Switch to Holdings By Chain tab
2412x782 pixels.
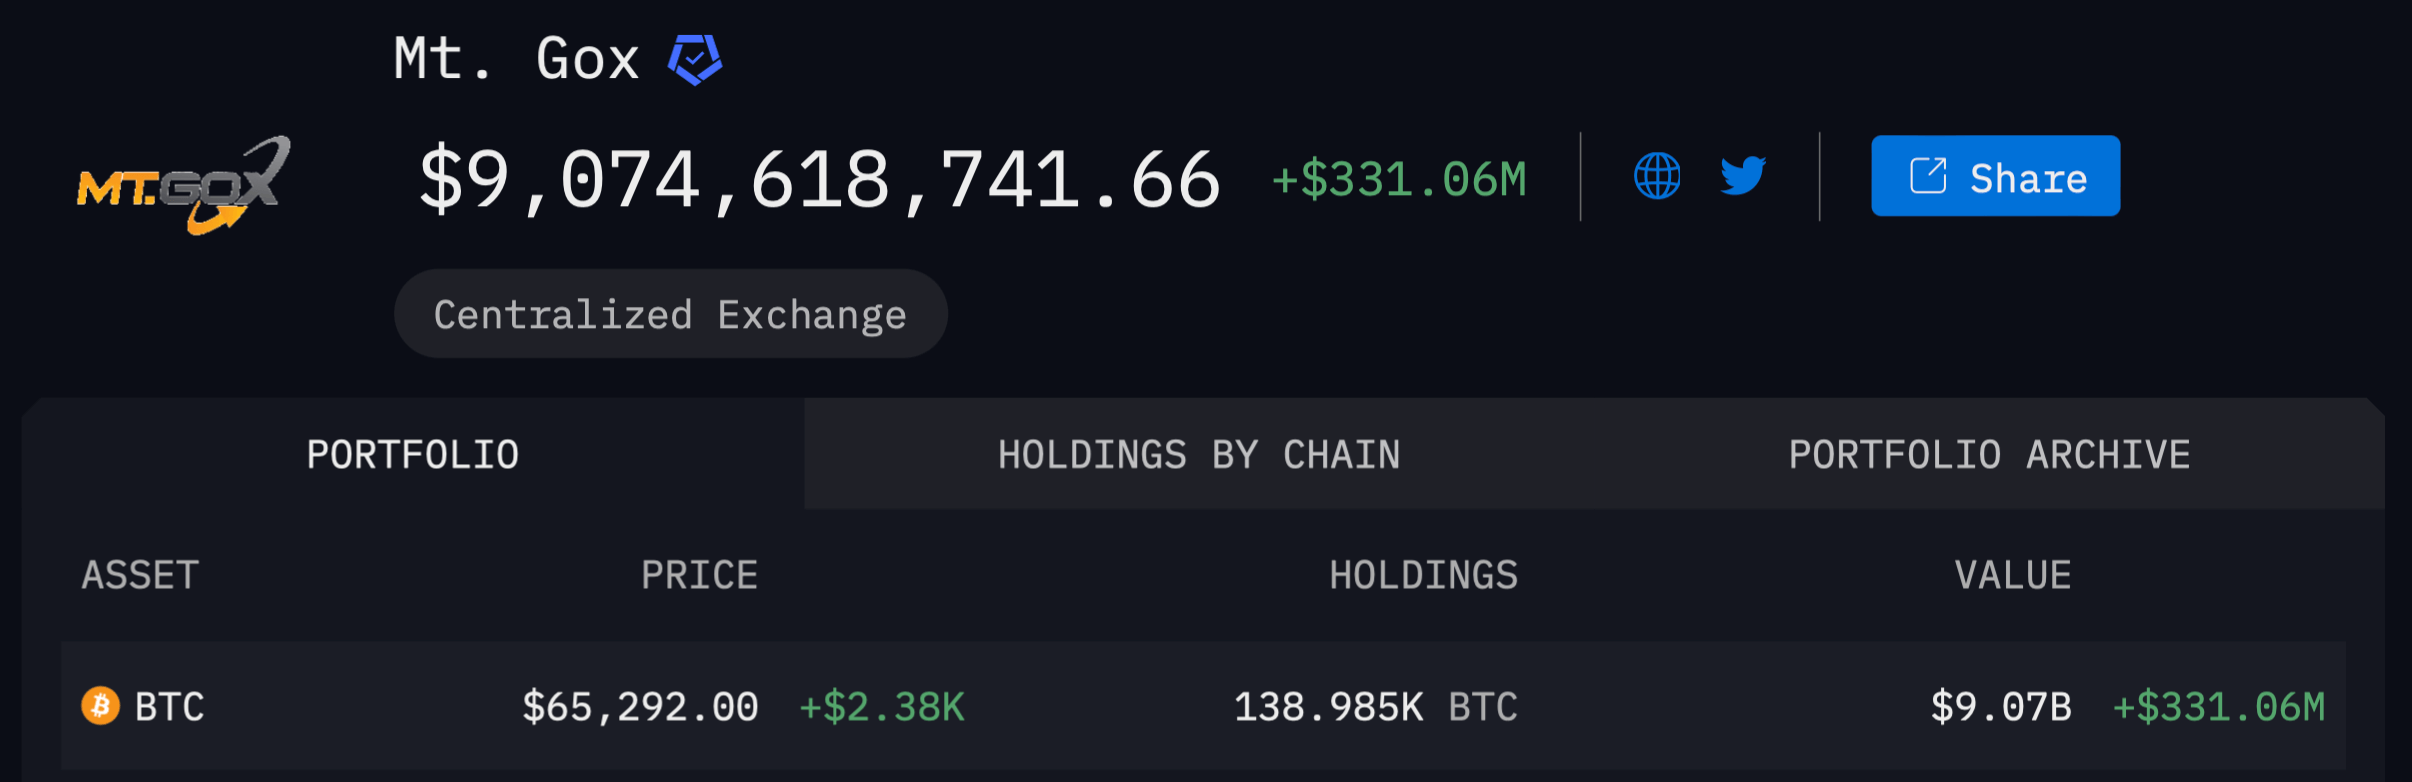coord(1199,455)
